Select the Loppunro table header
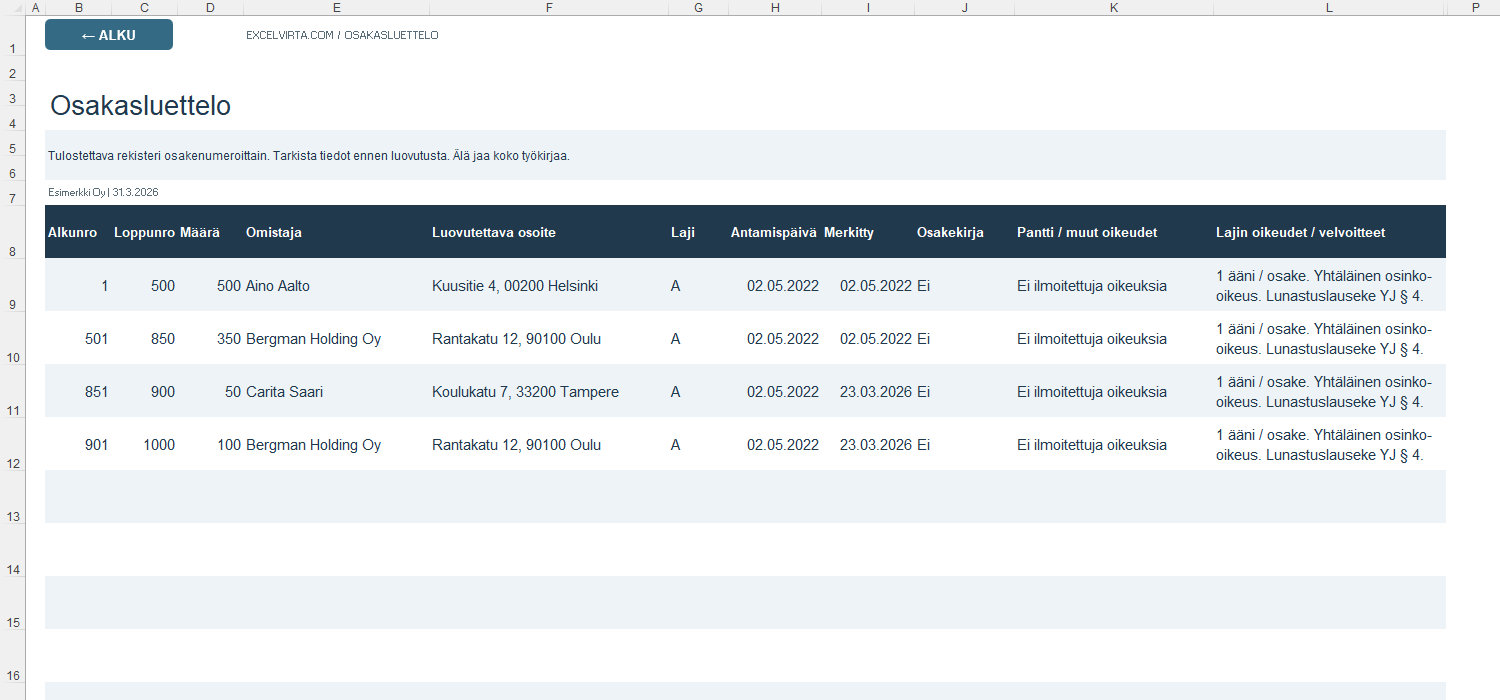Screen dimensions: 1500x700 click(x=145, y=232)
